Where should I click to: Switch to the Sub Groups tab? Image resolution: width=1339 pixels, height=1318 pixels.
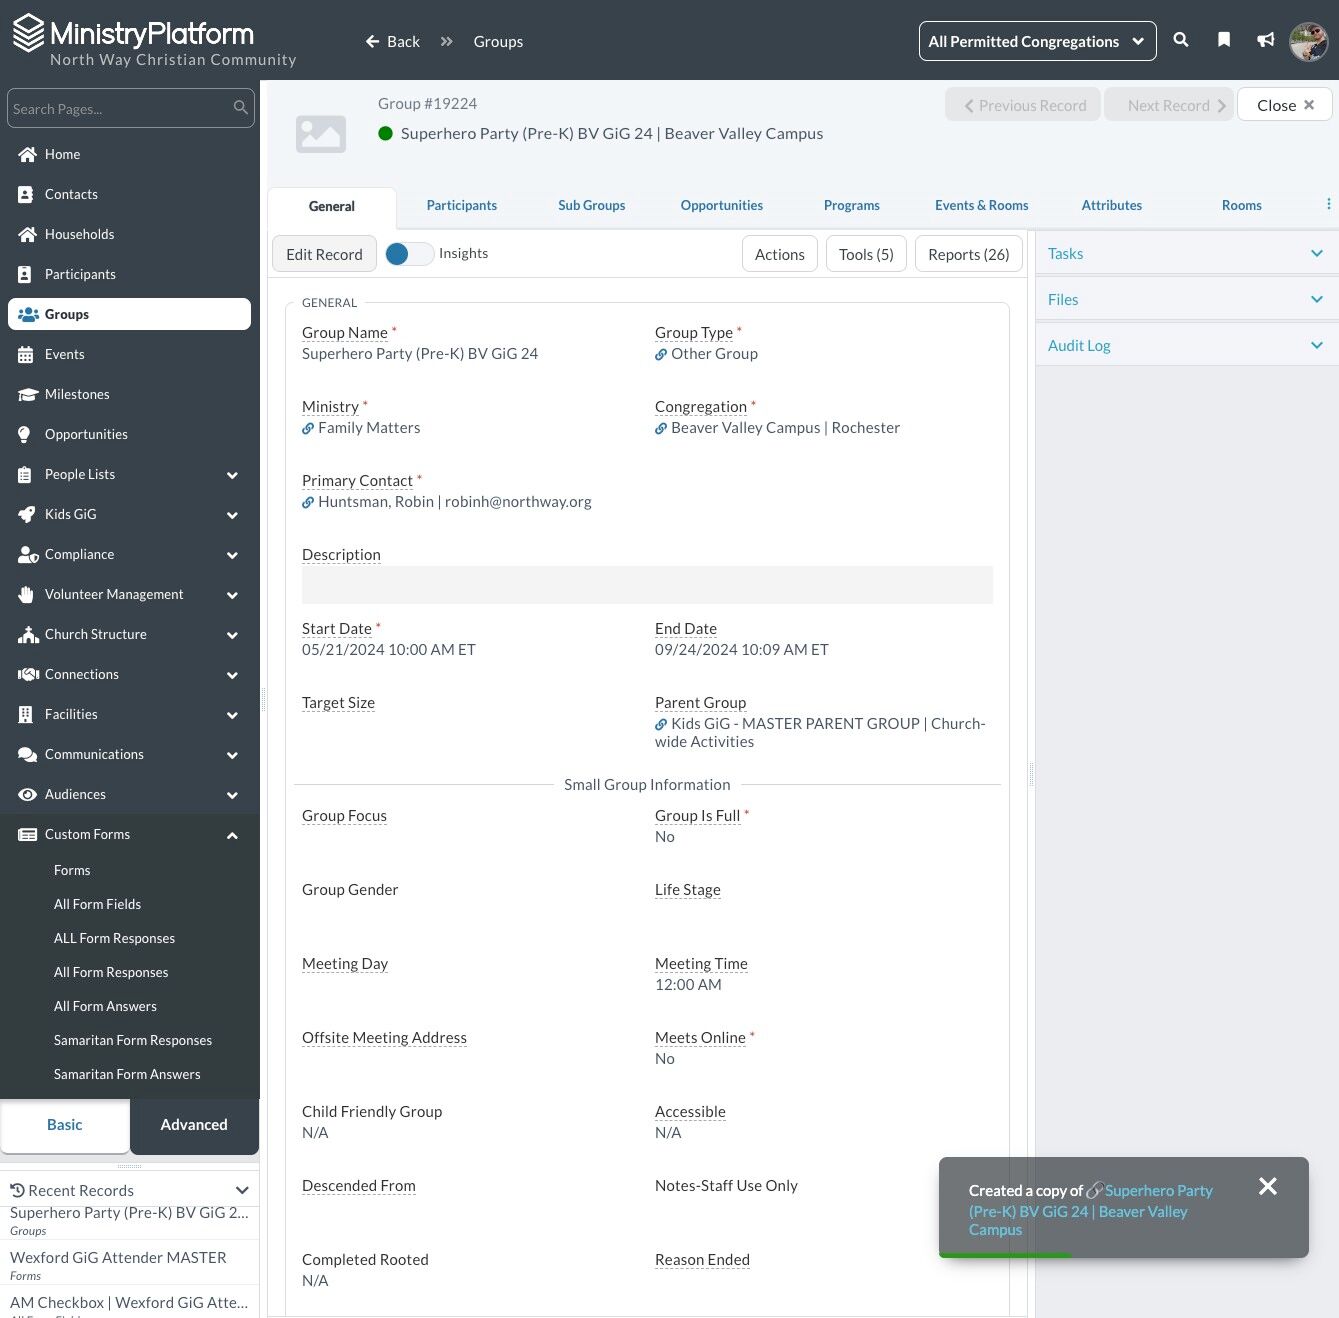tap(591, 205)
